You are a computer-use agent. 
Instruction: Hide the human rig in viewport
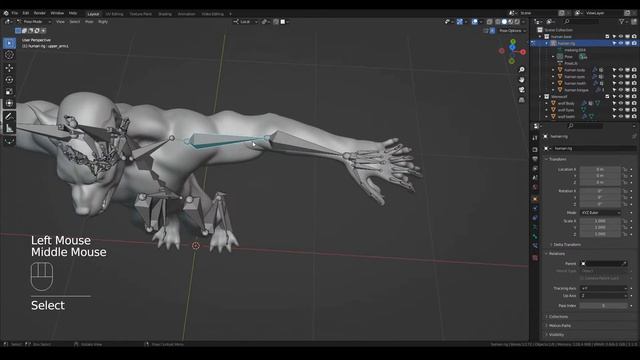621,43
